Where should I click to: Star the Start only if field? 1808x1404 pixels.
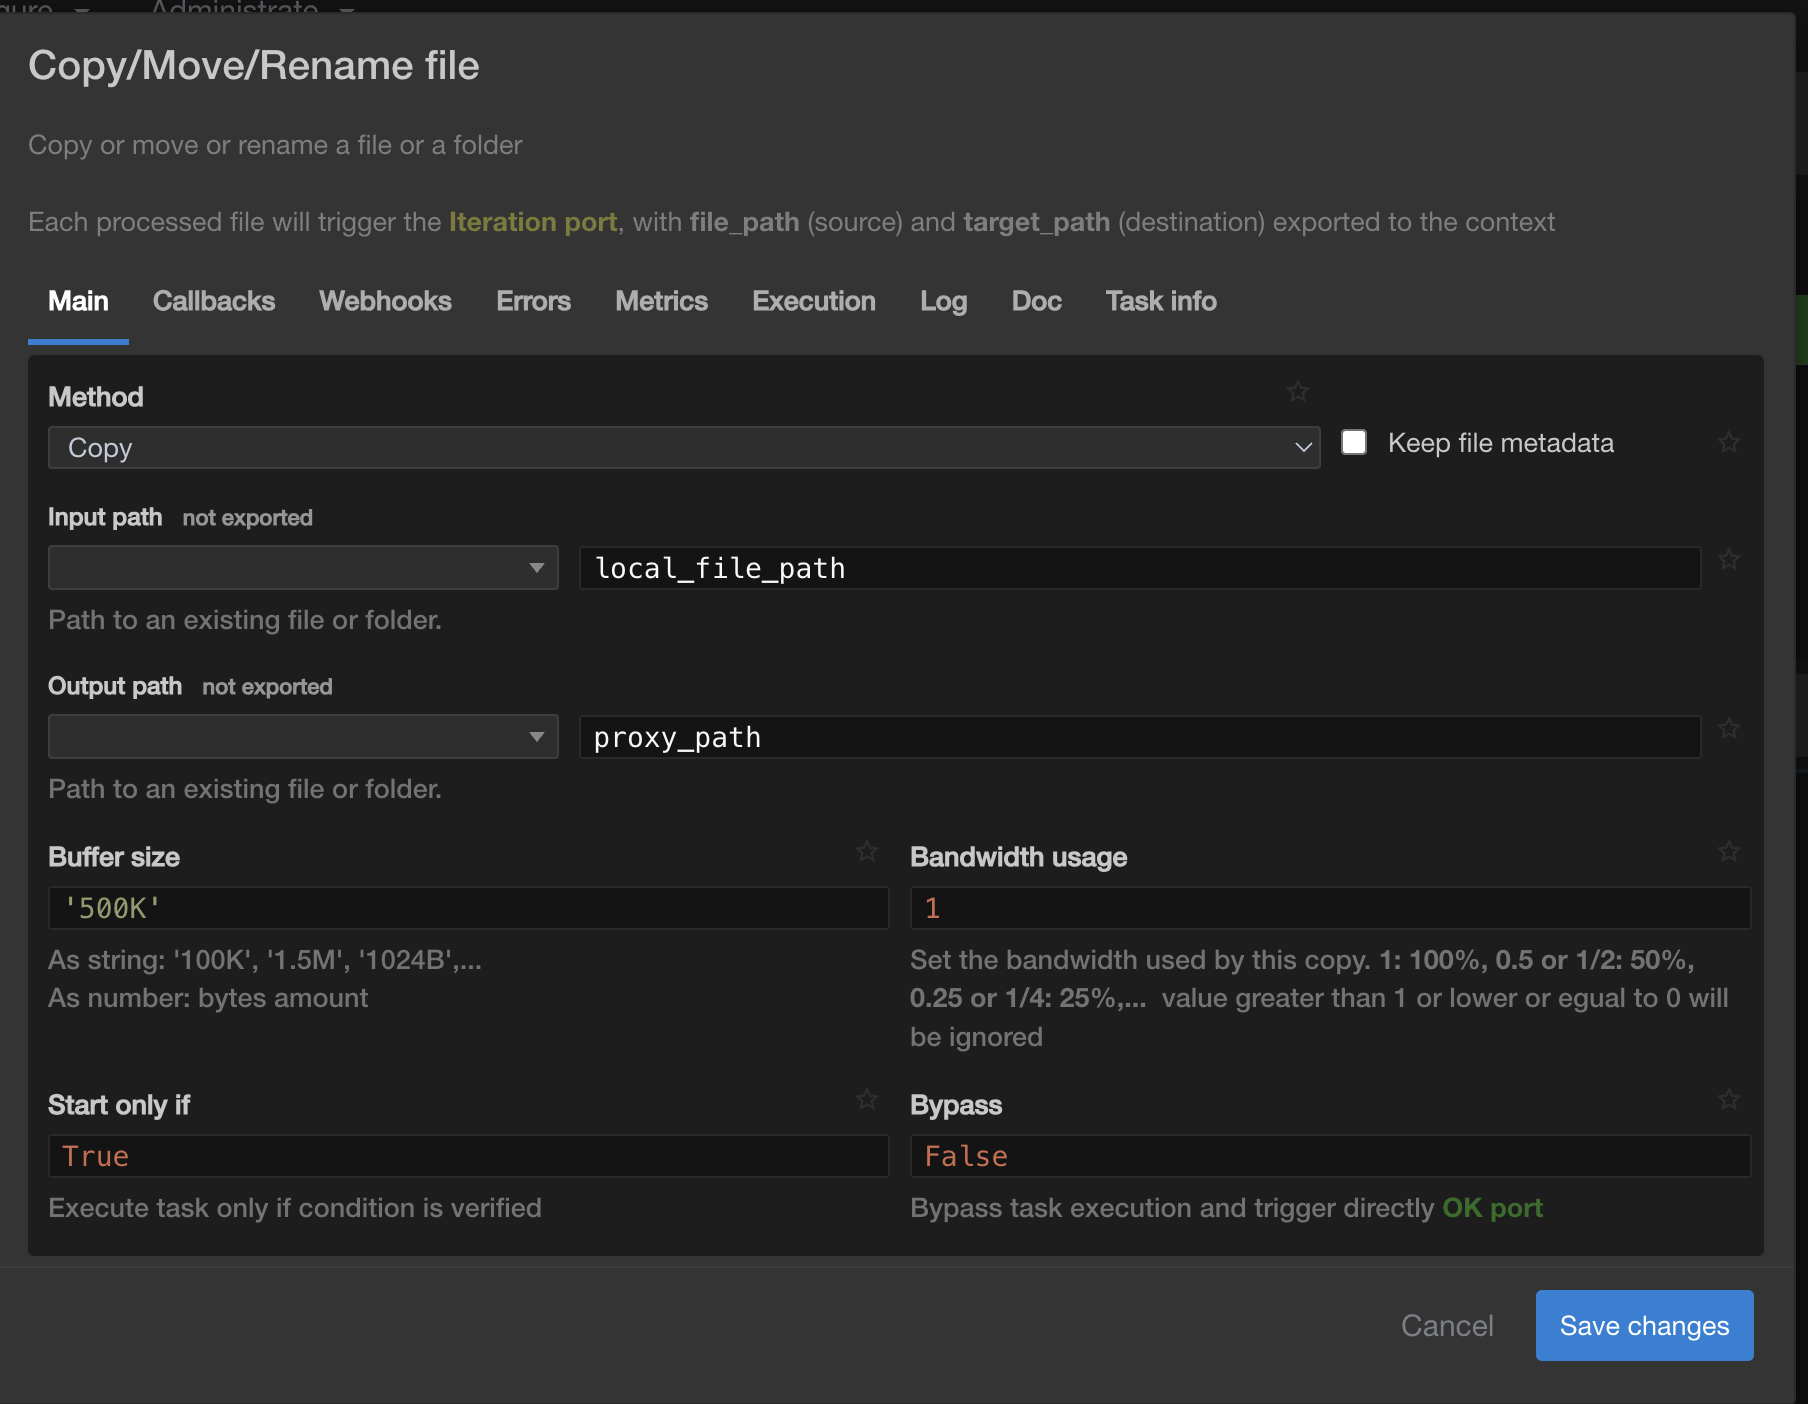pyautogui.click(x=867, y=1100)
